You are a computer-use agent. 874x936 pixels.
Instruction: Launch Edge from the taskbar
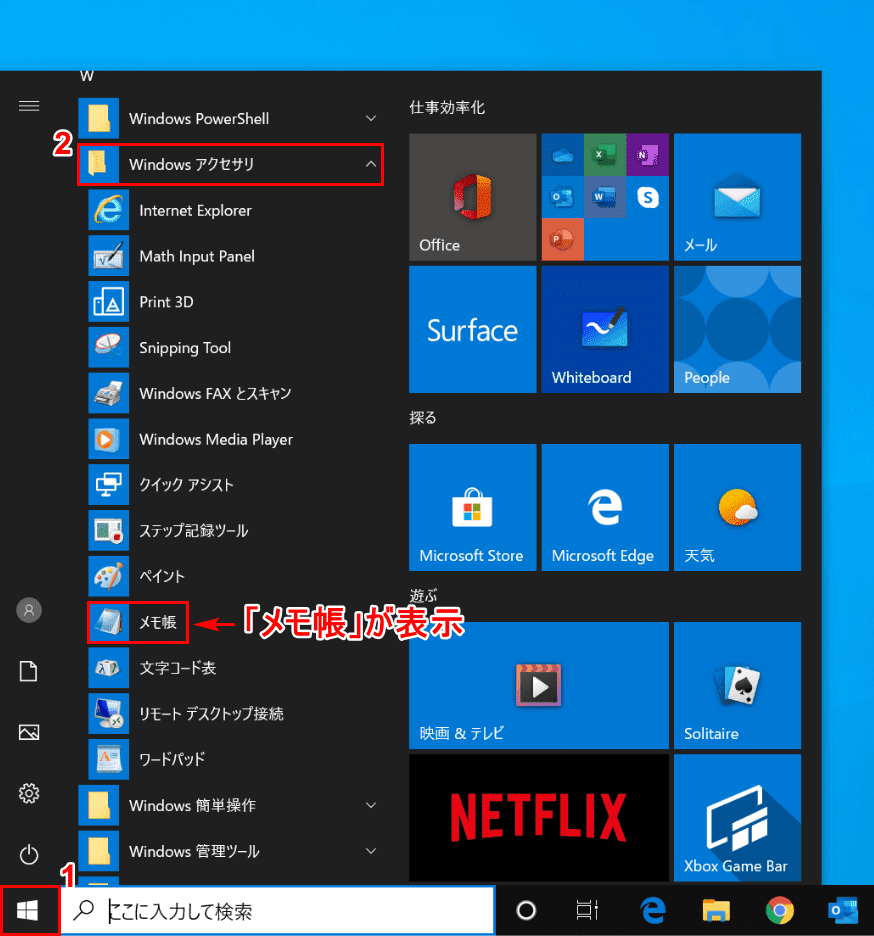pos(653,910)
